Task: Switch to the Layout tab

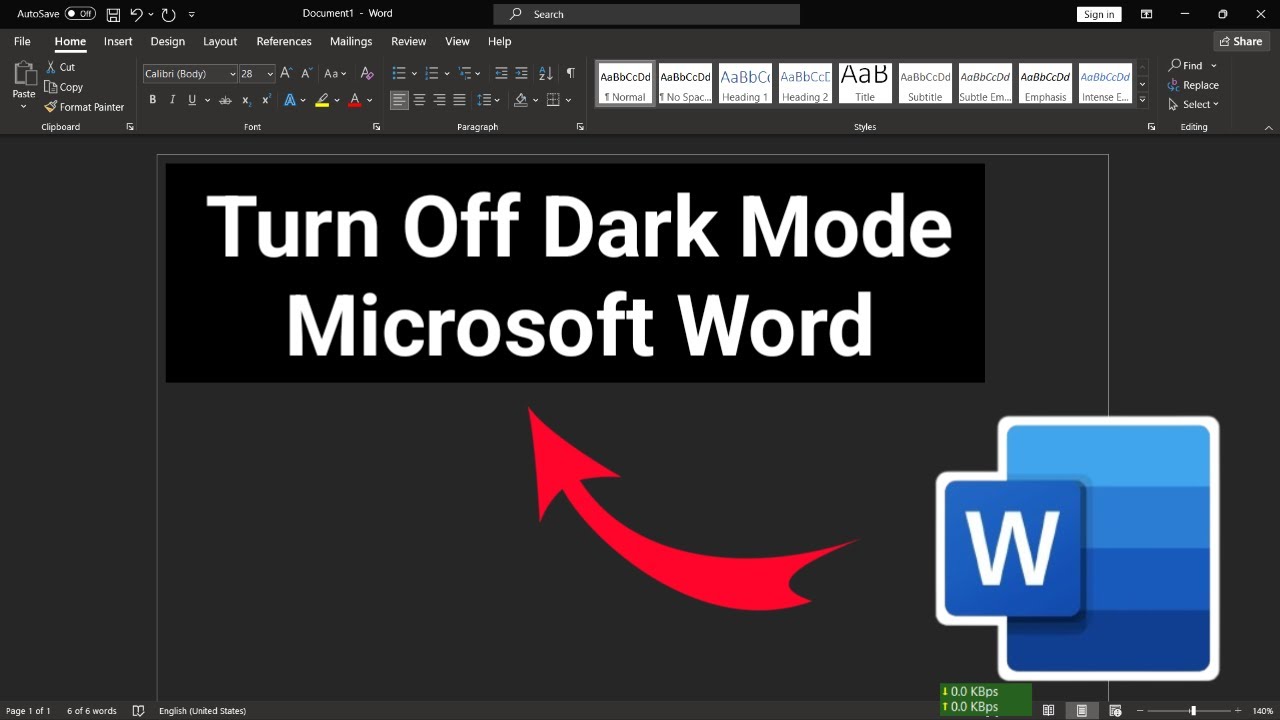Action: click(x=220, y=41)
